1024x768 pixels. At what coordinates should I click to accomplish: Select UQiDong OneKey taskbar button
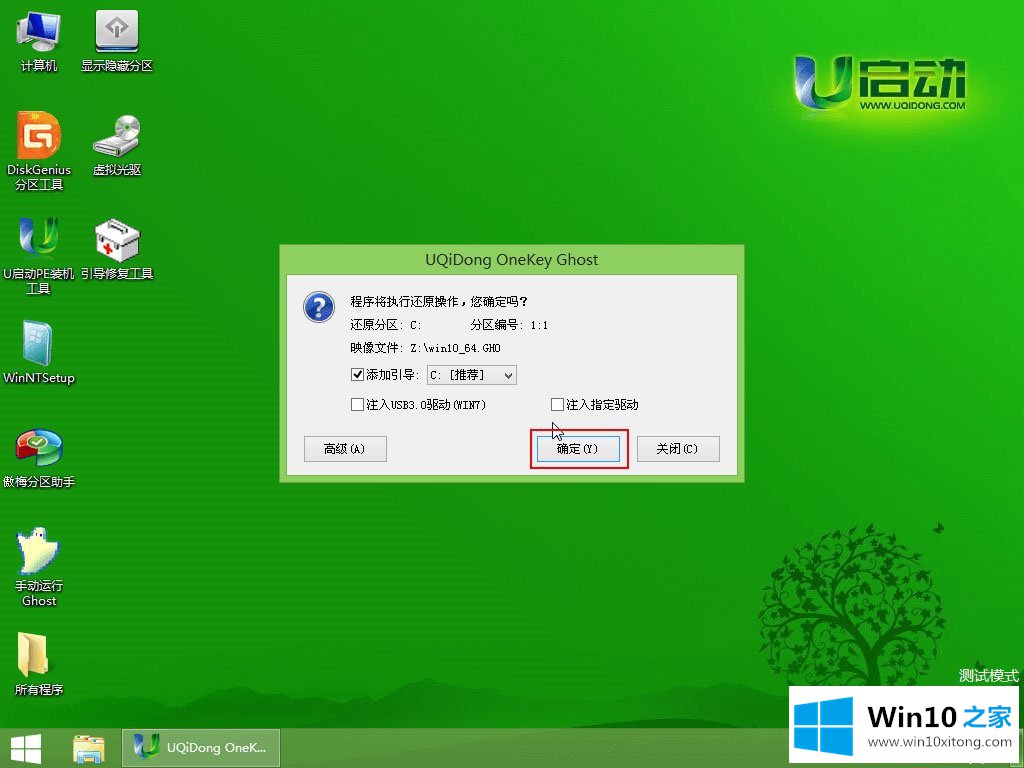[200, 748]
